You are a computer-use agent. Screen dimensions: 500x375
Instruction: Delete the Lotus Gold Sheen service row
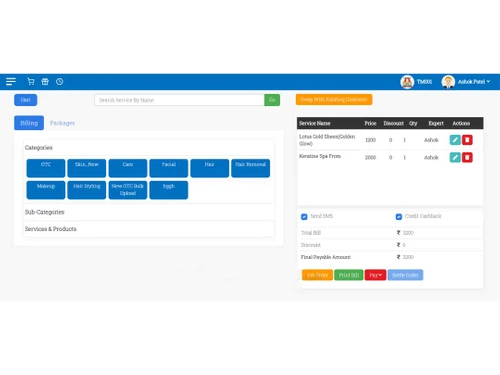(x=467, y=140)
